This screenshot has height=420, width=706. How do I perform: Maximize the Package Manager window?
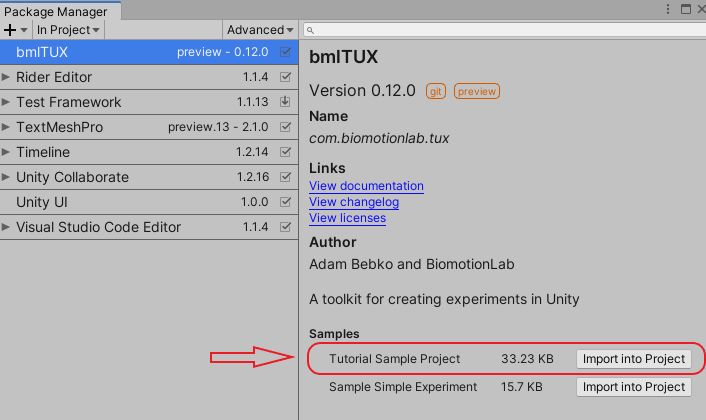point(686,9)
